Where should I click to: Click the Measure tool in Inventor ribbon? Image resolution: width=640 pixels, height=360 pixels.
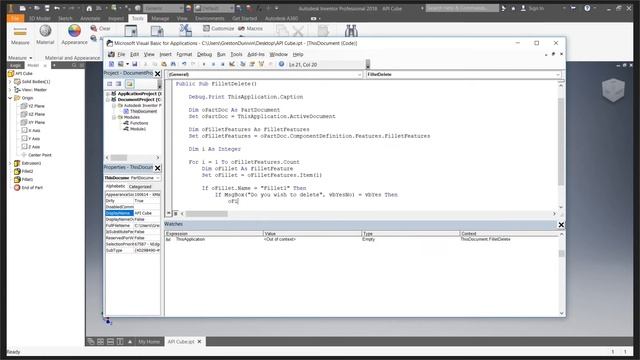click(20, 36)
